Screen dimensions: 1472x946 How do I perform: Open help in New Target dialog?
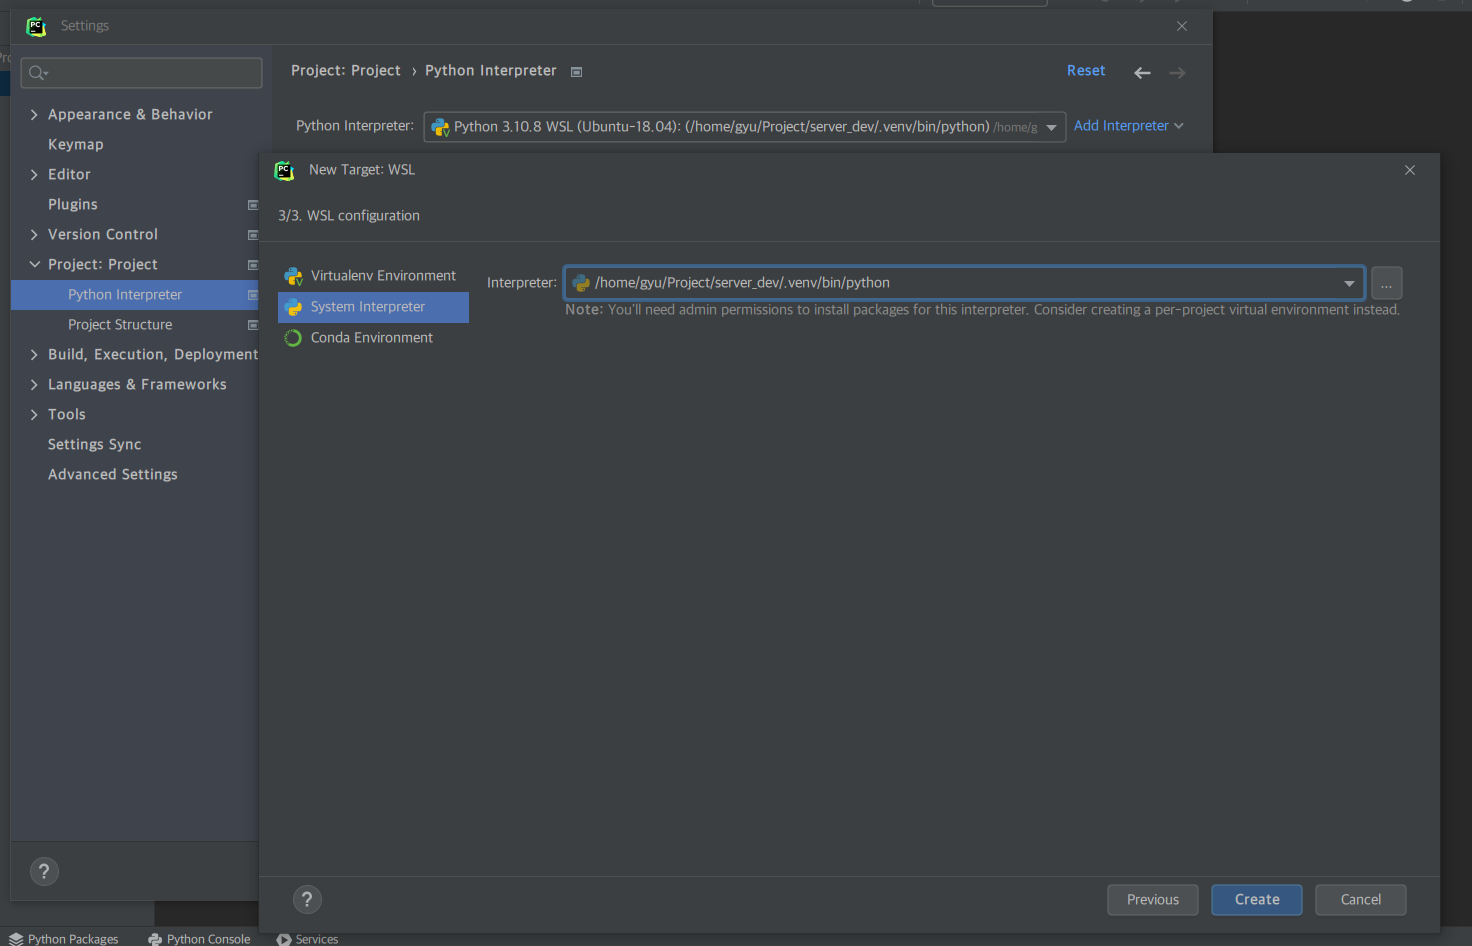coord(307,900)
